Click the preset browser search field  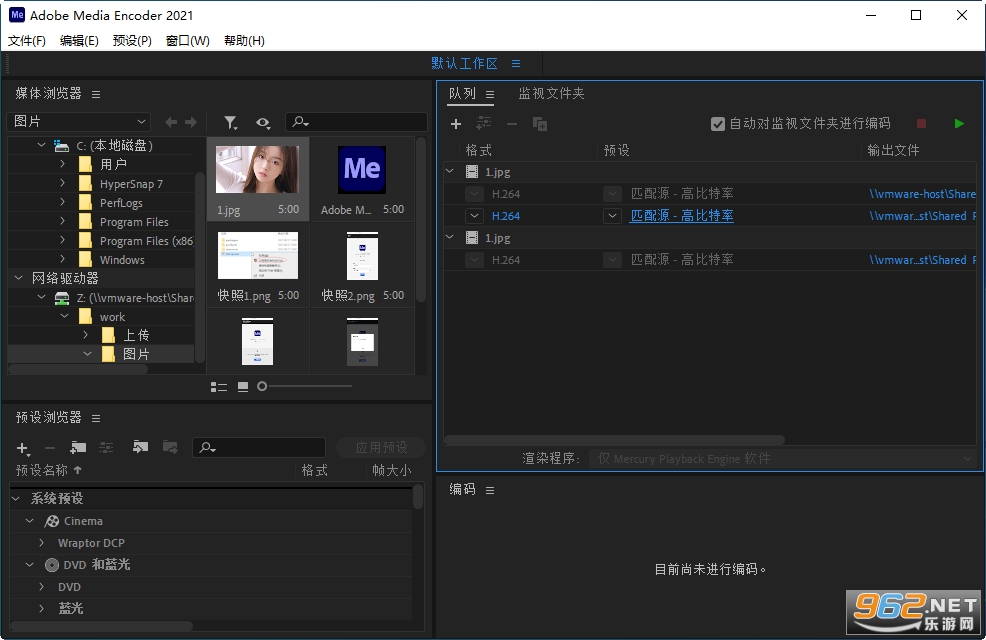click(258, 448)
